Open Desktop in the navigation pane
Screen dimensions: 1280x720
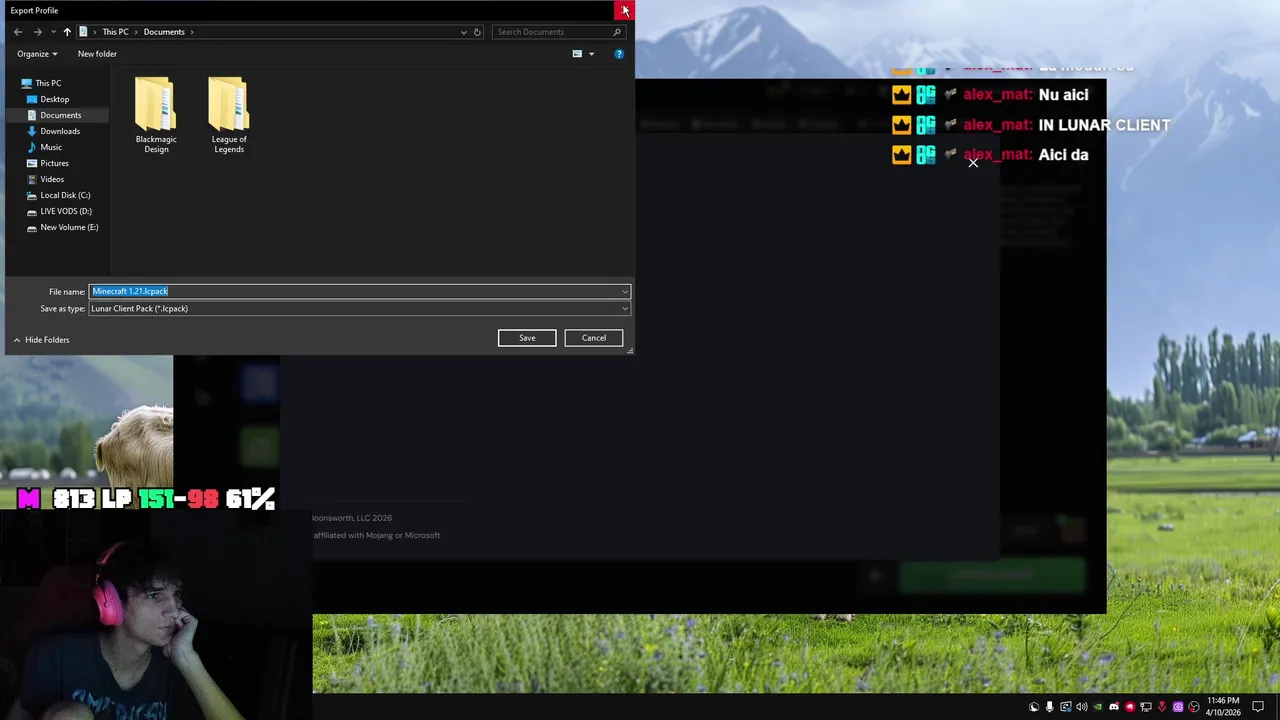tap(54, 99)
